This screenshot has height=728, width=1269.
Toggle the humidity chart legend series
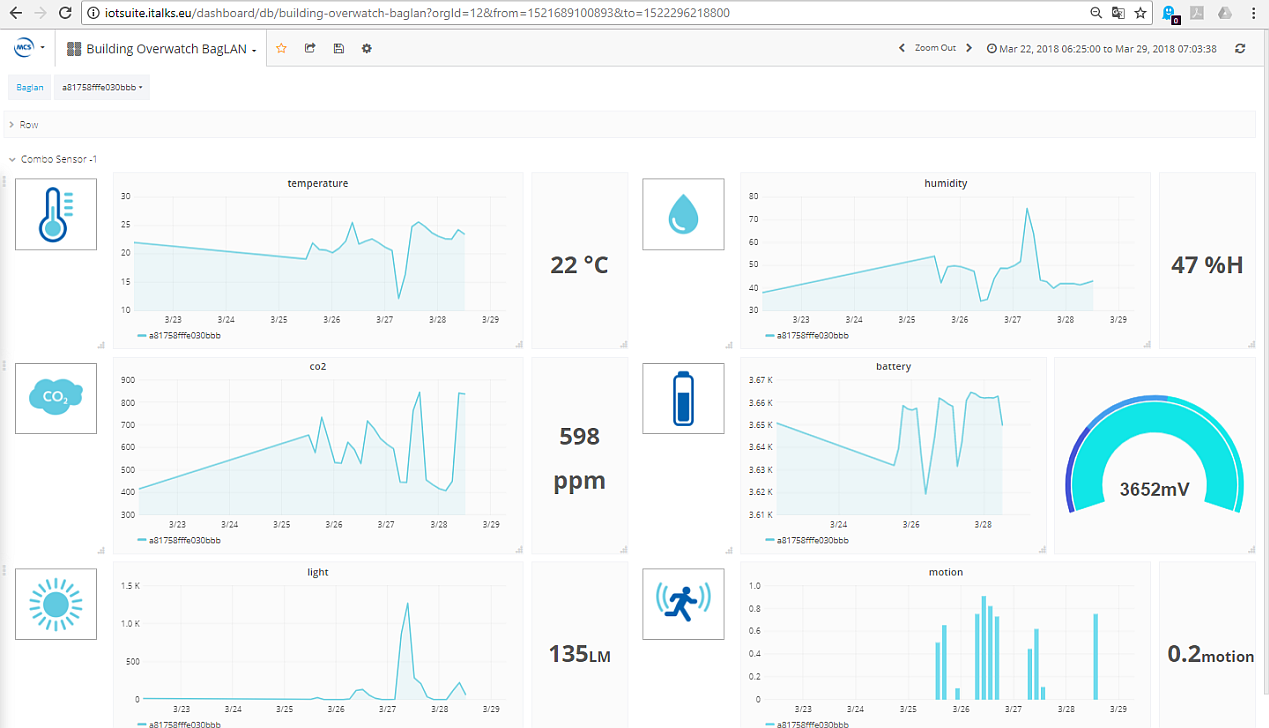pos(812,336)
